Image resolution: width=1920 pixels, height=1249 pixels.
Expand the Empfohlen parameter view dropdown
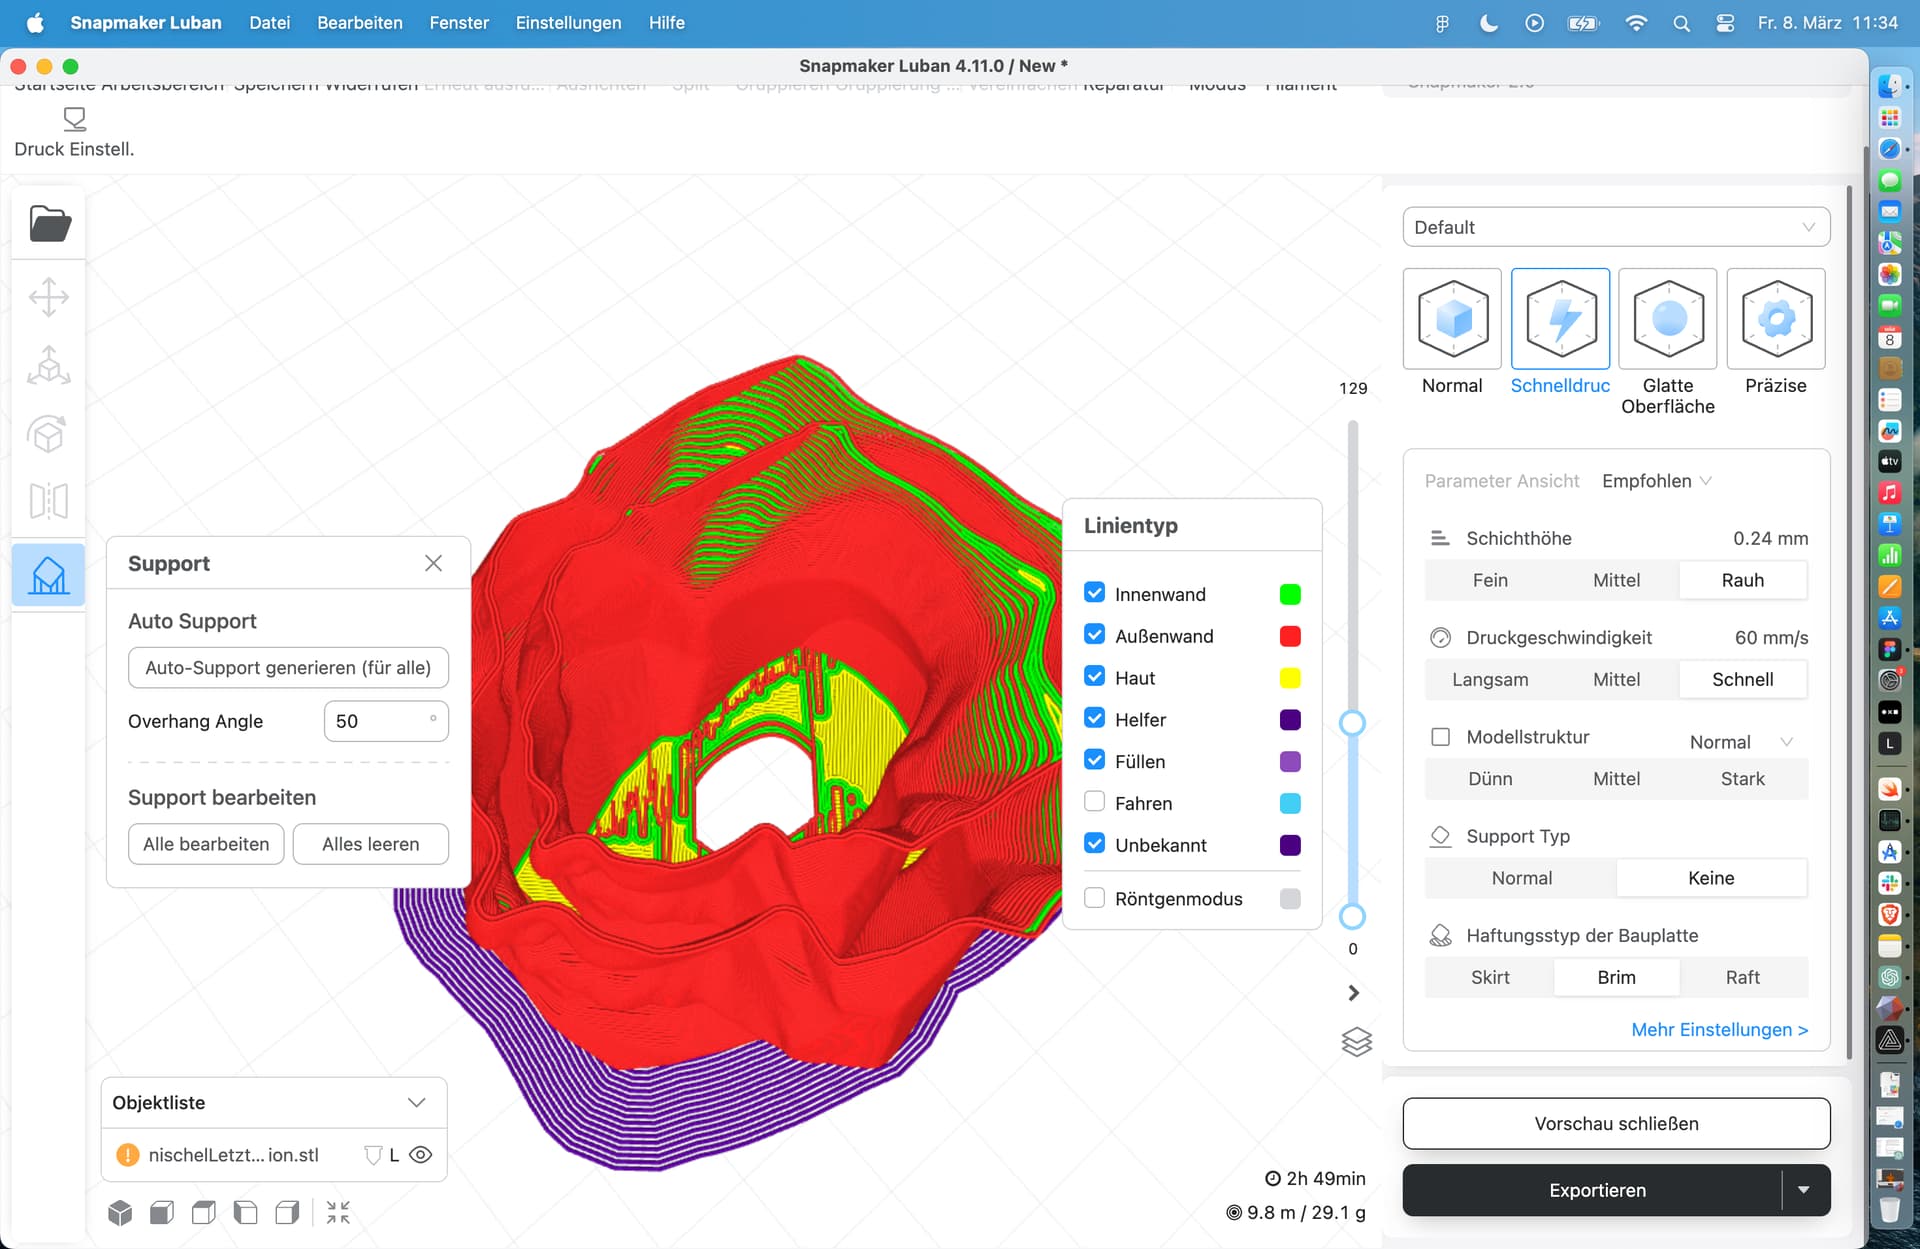(1656, 481)
